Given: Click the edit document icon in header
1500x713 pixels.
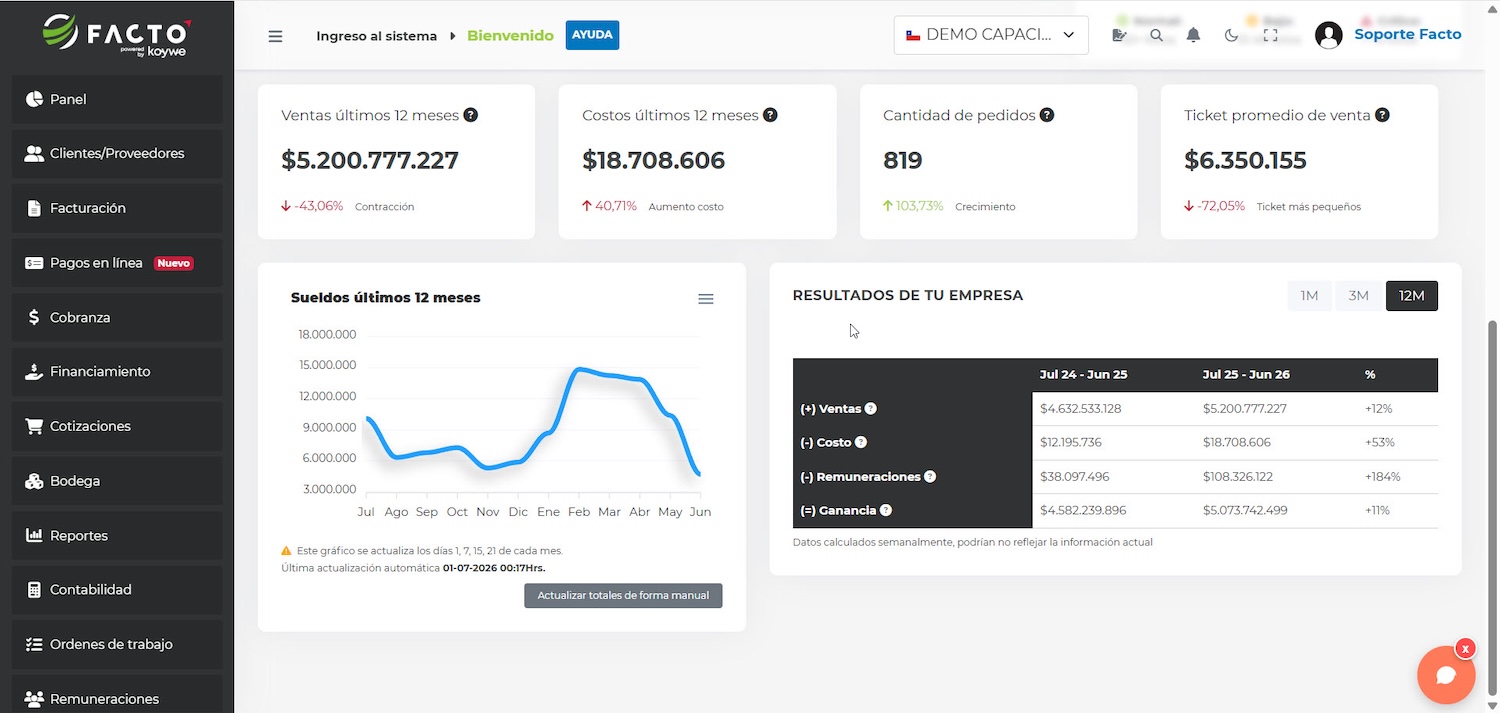Looking at the screenshot, I should click(x=1119, y=35).
